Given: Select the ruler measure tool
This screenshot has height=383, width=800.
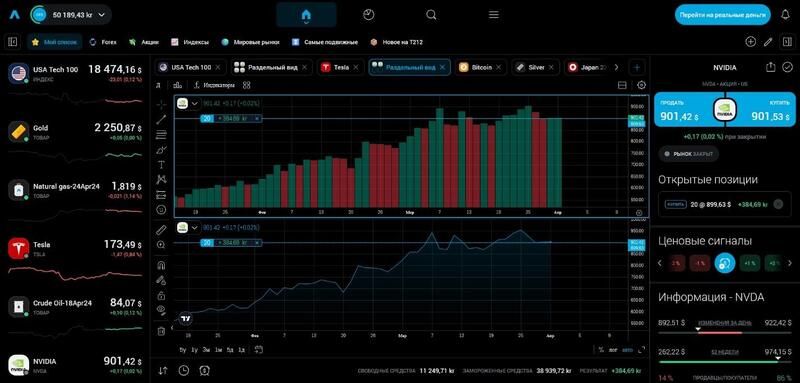Looking at the screenshot, I should coord(161,229).
